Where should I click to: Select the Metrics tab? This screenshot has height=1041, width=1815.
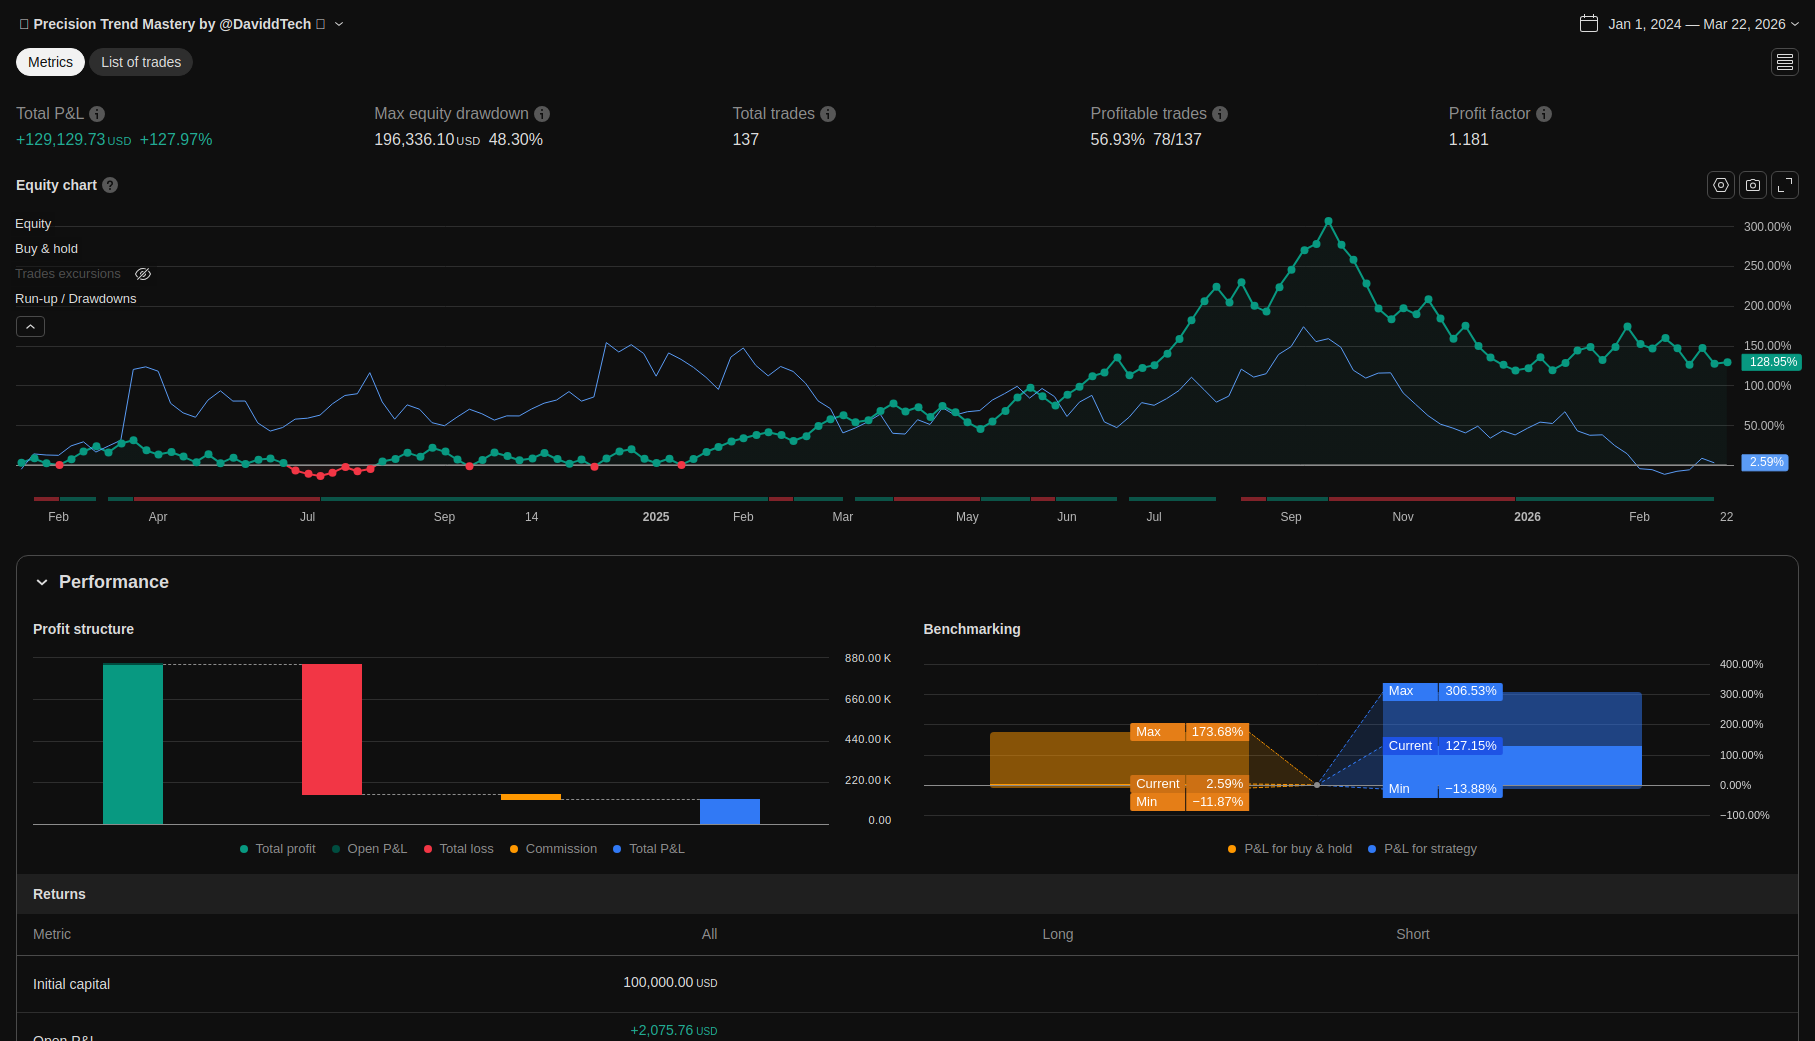50,62
